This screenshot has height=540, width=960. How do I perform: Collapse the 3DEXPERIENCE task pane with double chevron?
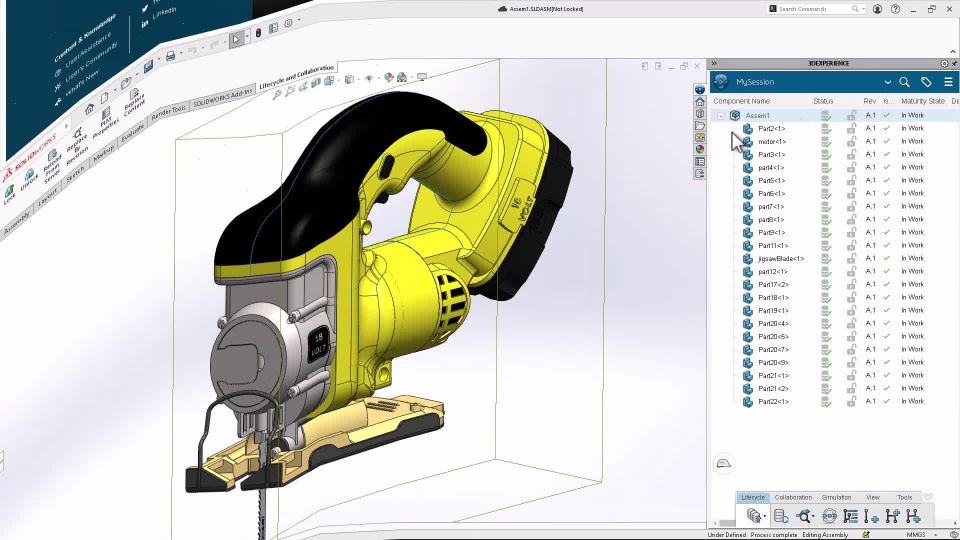pos(714,63)
